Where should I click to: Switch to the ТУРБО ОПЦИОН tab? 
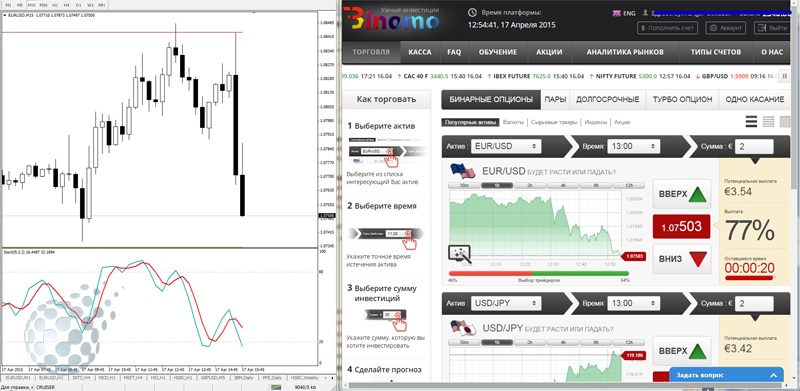682,100
